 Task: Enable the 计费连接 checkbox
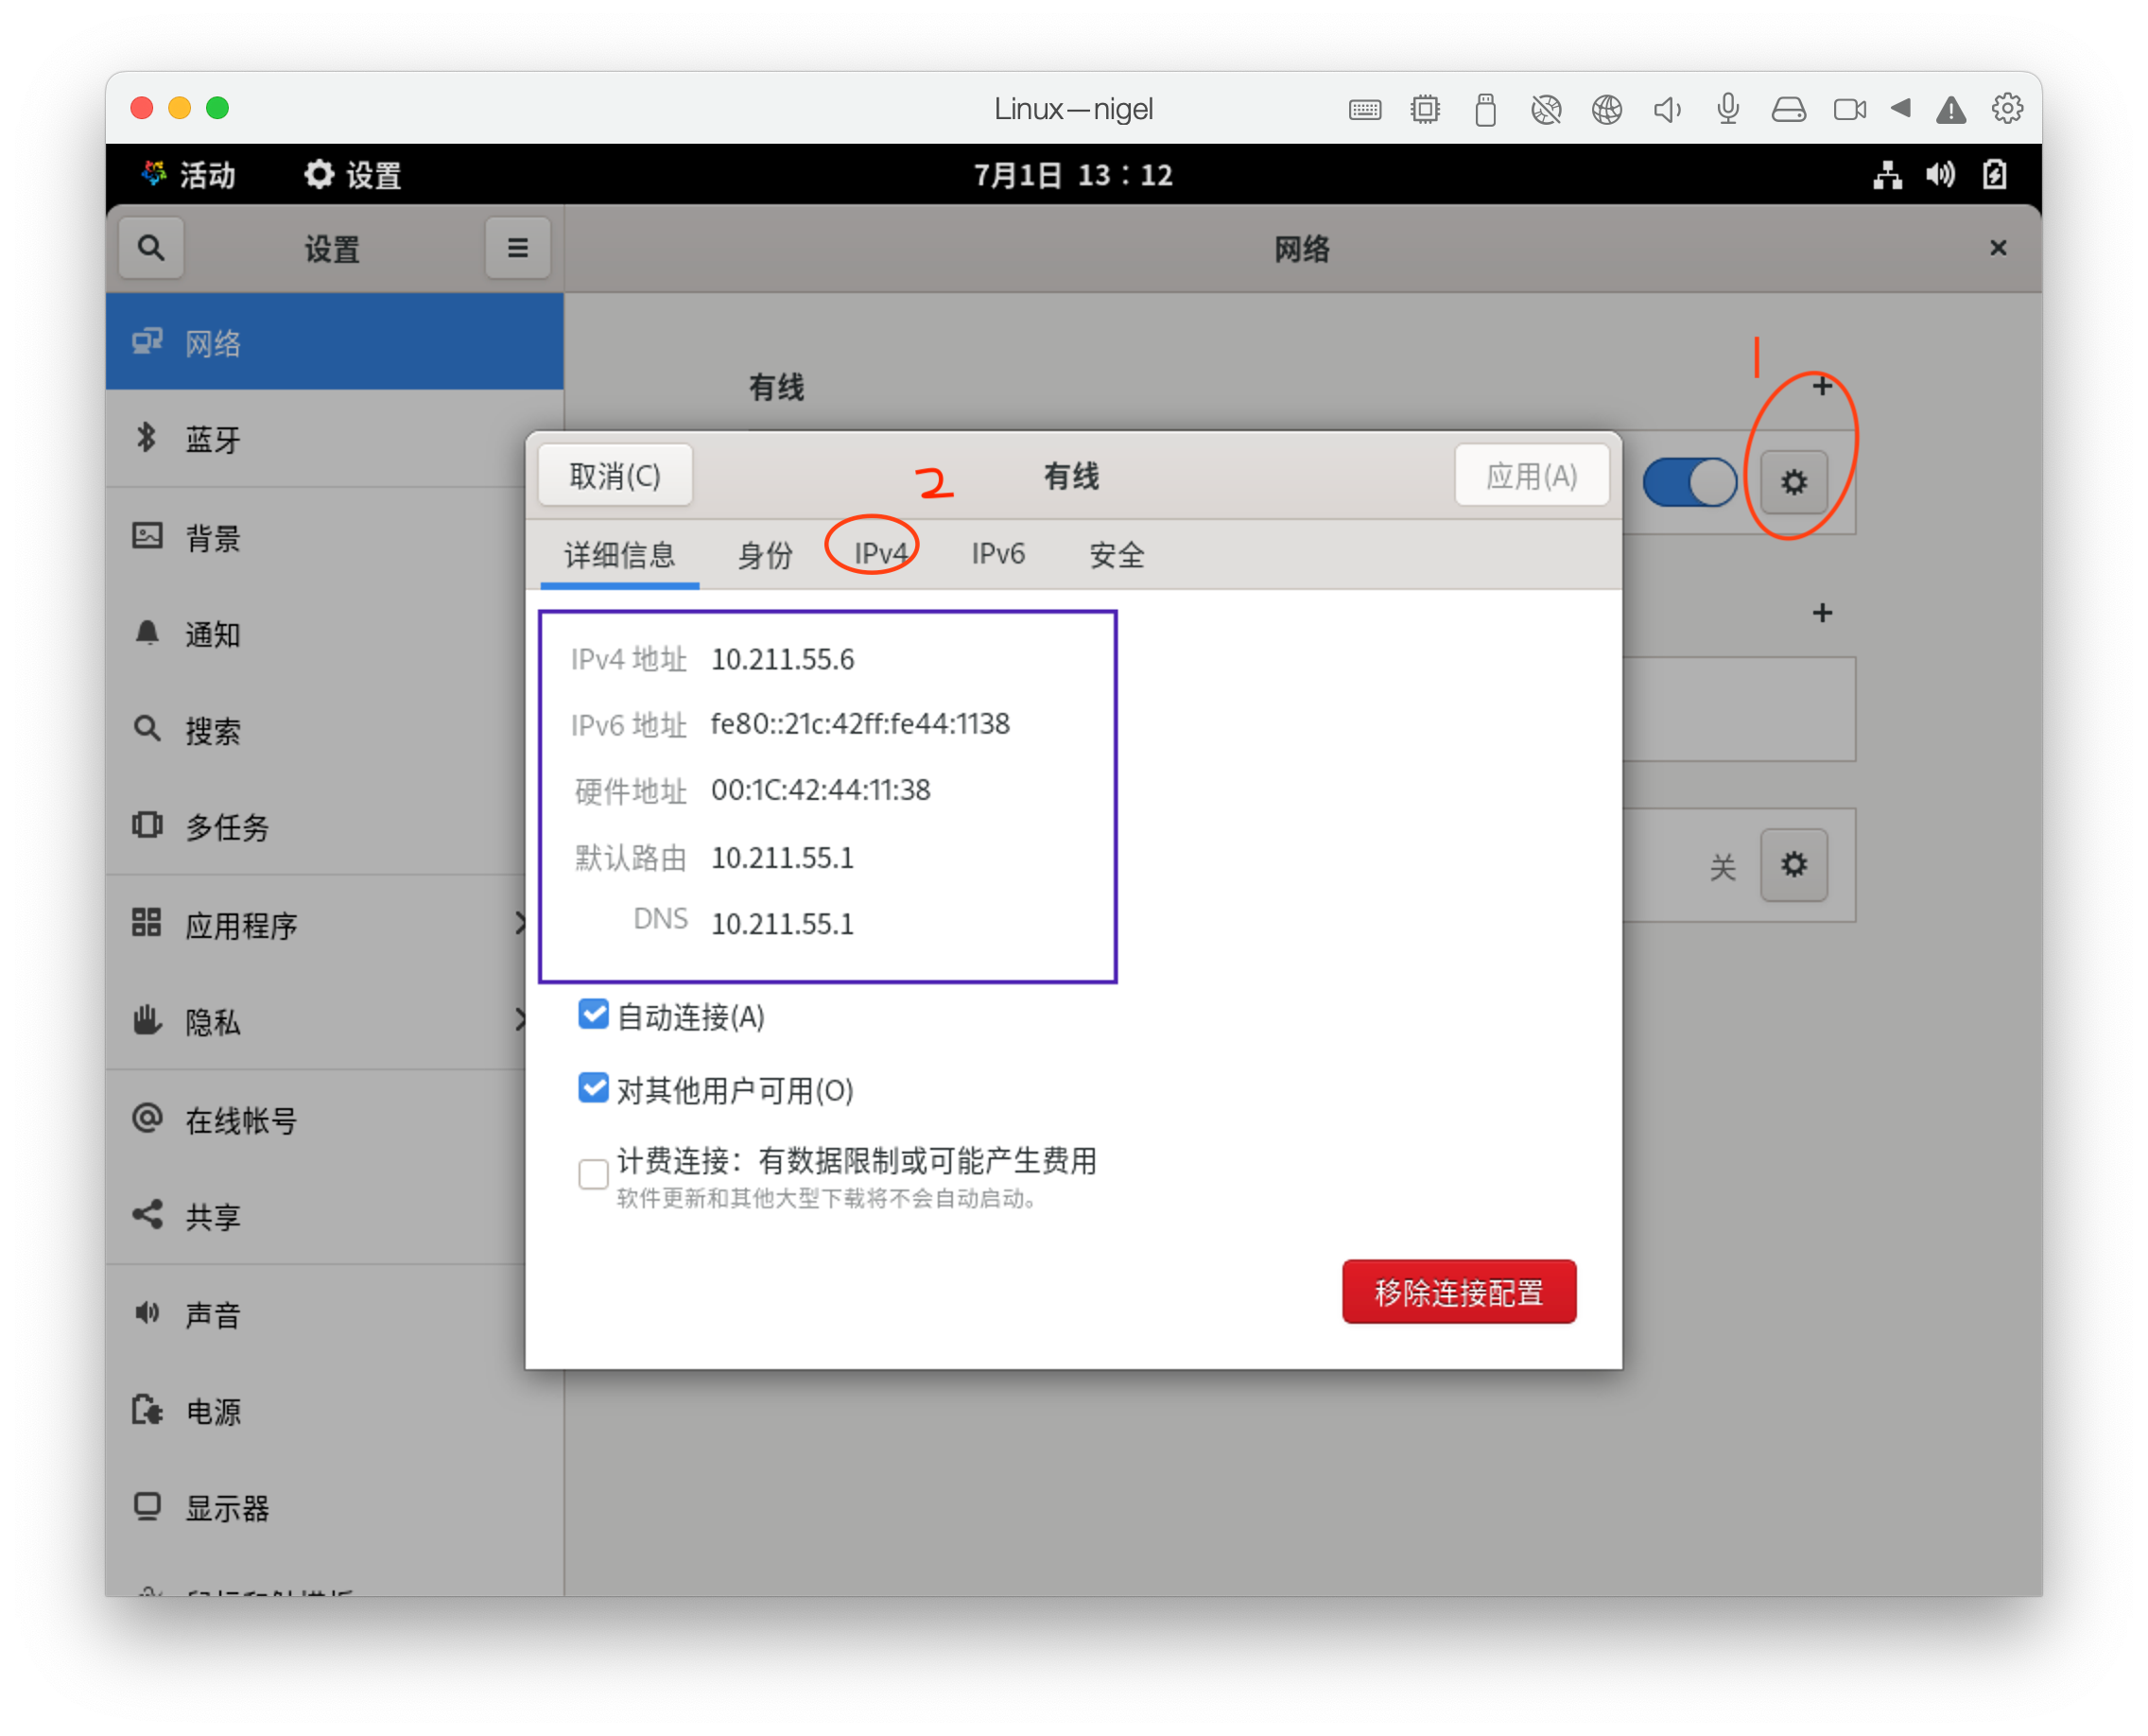click(593, 1174)
